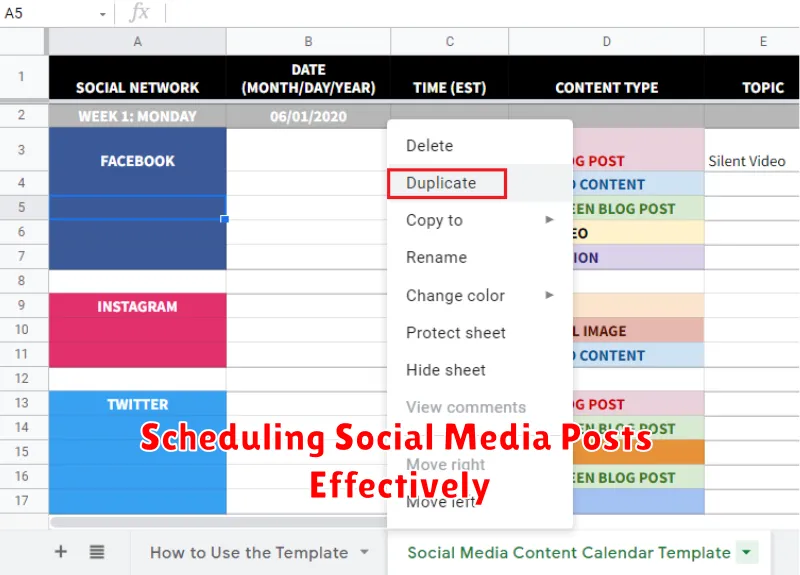Viewport: 800px width, 575px height.
Task: Click the SOCIAL NETWORK header cell
Action: click(x=137, y=78)
